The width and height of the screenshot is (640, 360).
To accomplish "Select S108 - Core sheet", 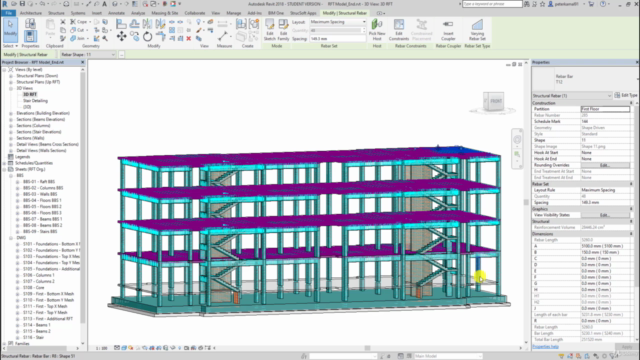I will click(x=33, y=288).
